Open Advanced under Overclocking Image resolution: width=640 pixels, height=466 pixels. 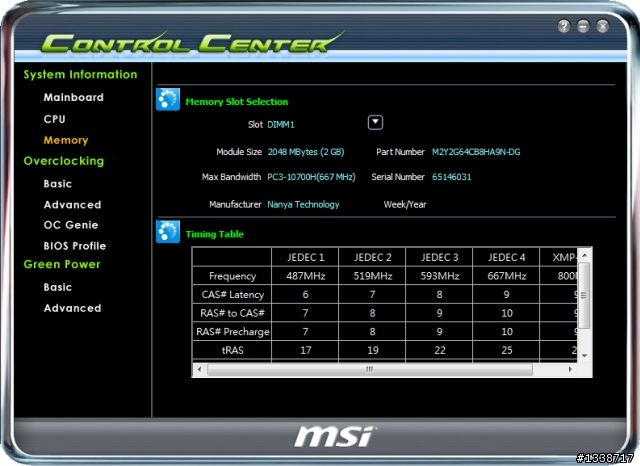coord(72,204)
